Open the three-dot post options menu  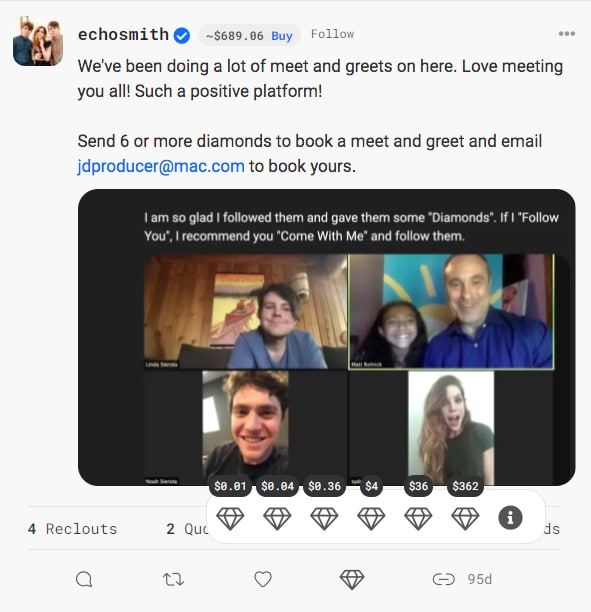point(566,34)
